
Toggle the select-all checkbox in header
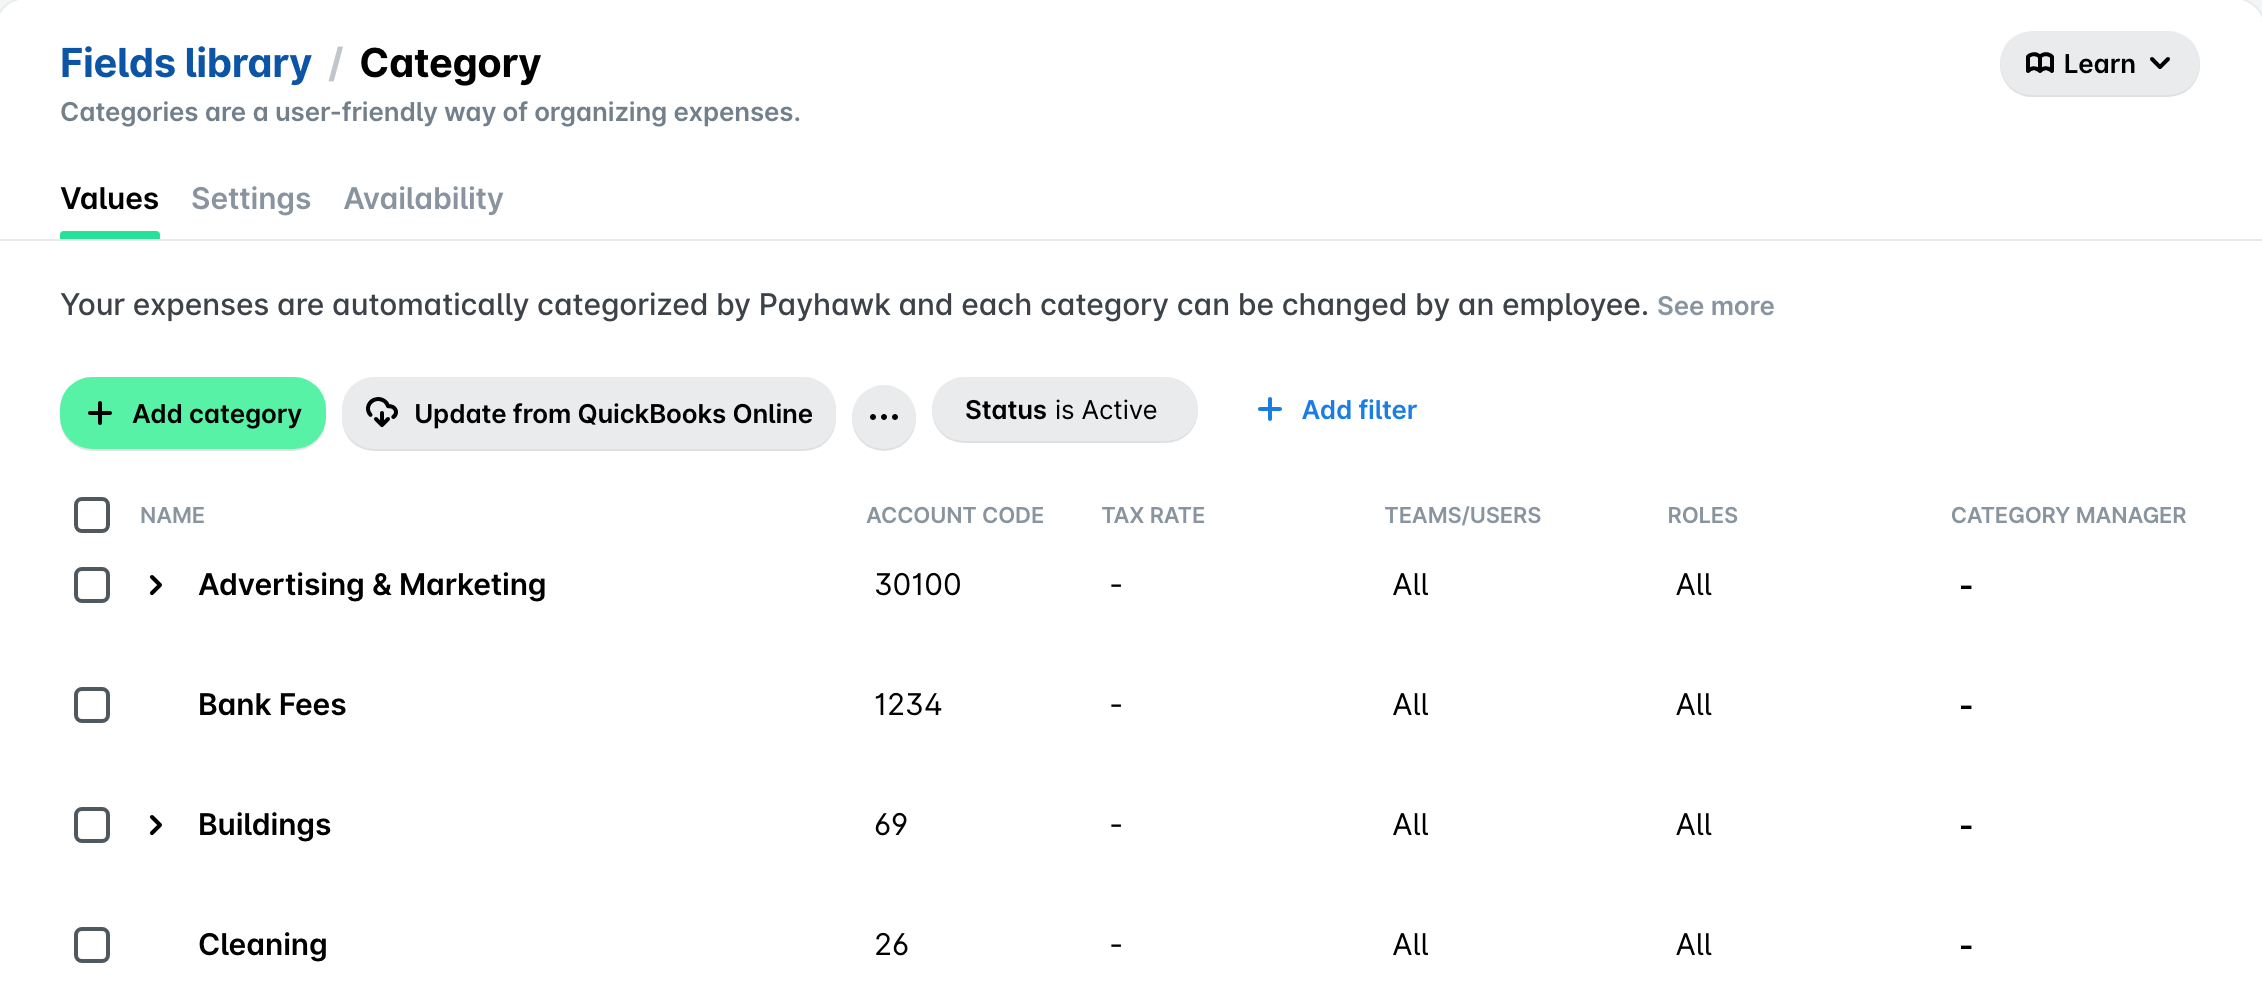[92, 515]
